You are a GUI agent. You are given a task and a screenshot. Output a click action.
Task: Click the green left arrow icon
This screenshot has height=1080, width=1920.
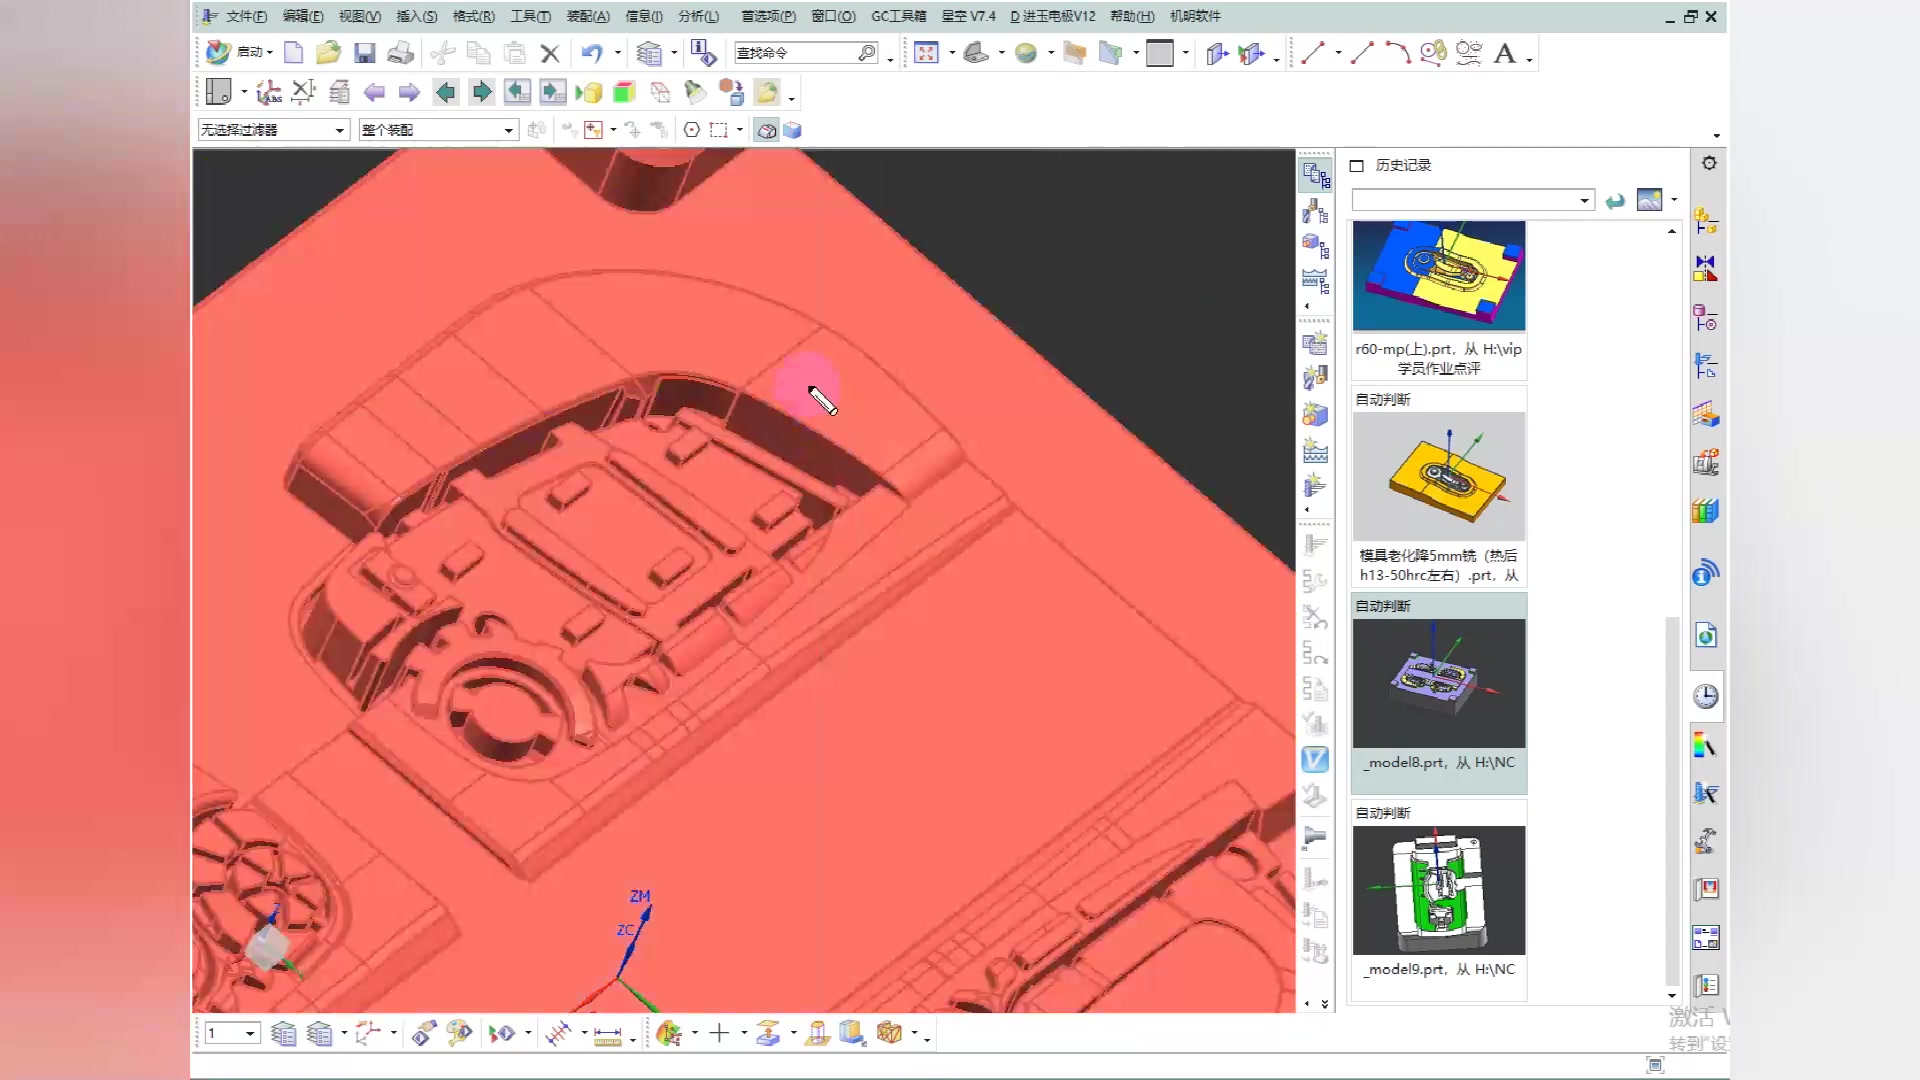tap(446, 93)
